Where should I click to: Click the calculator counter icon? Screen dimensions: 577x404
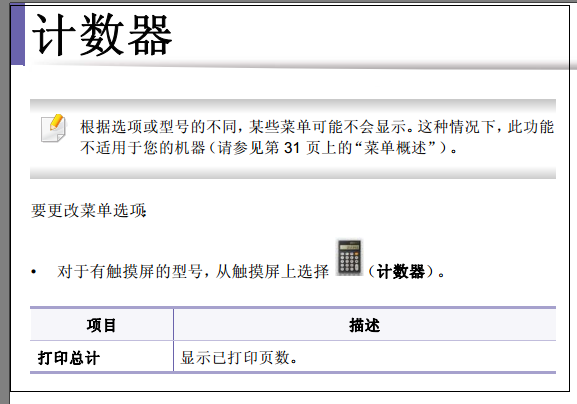(x=349, y=258)
